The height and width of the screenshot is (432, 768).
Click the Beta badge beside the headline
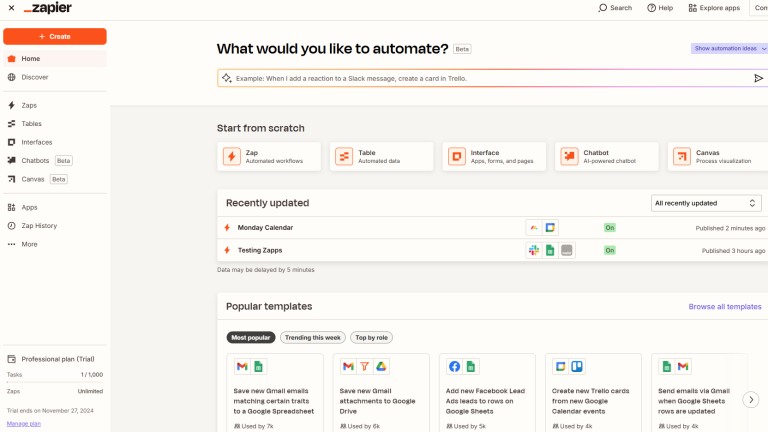pos(462,49)
